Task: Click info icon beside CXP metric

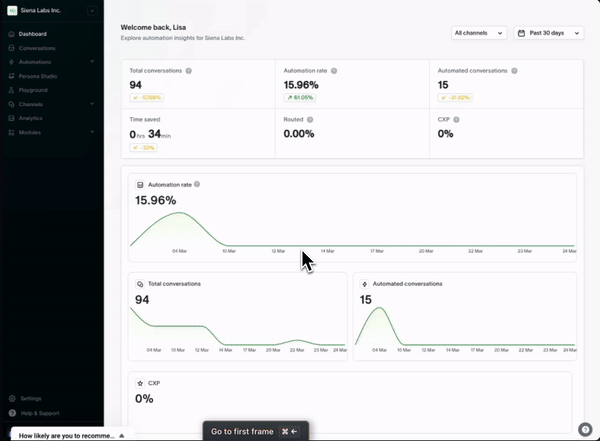Action: click(x=456, y=120)
